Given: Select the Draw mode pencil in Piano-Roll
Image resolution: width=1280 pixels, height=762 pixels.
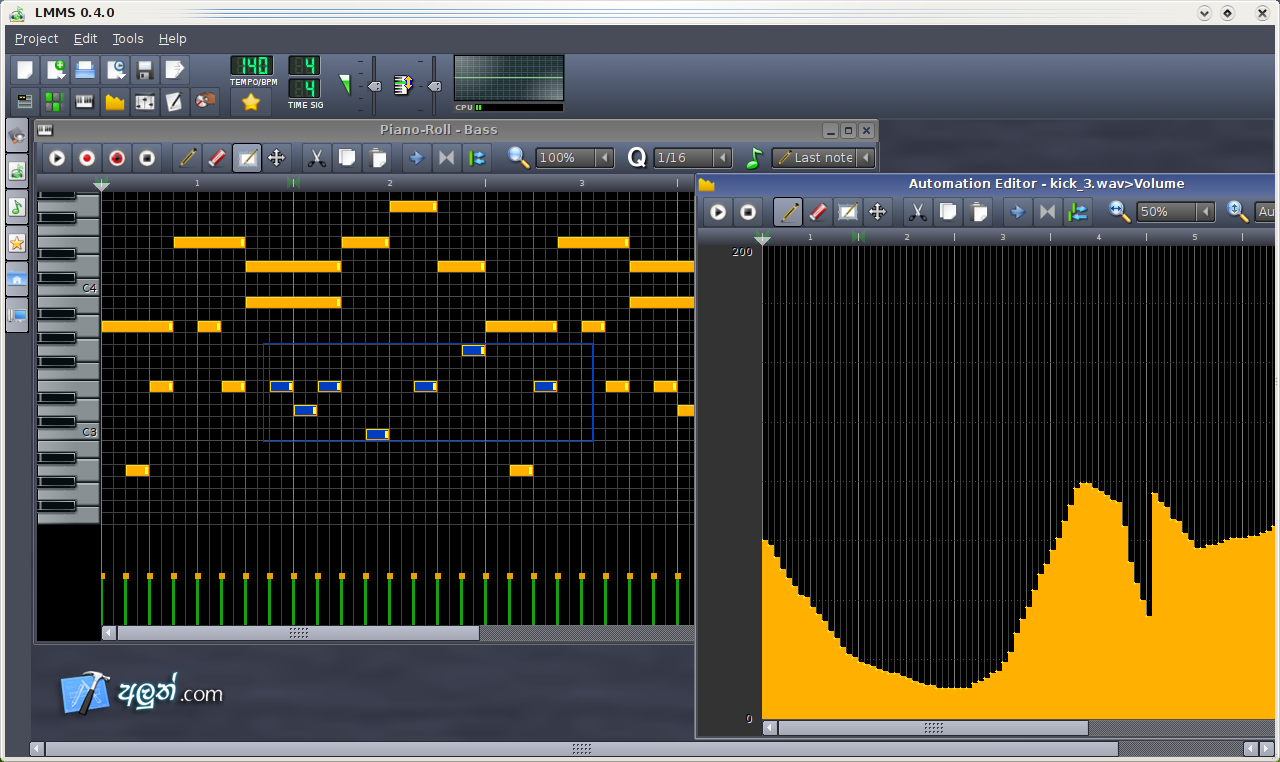Looking at the screenshot, I should pos(186,157).
